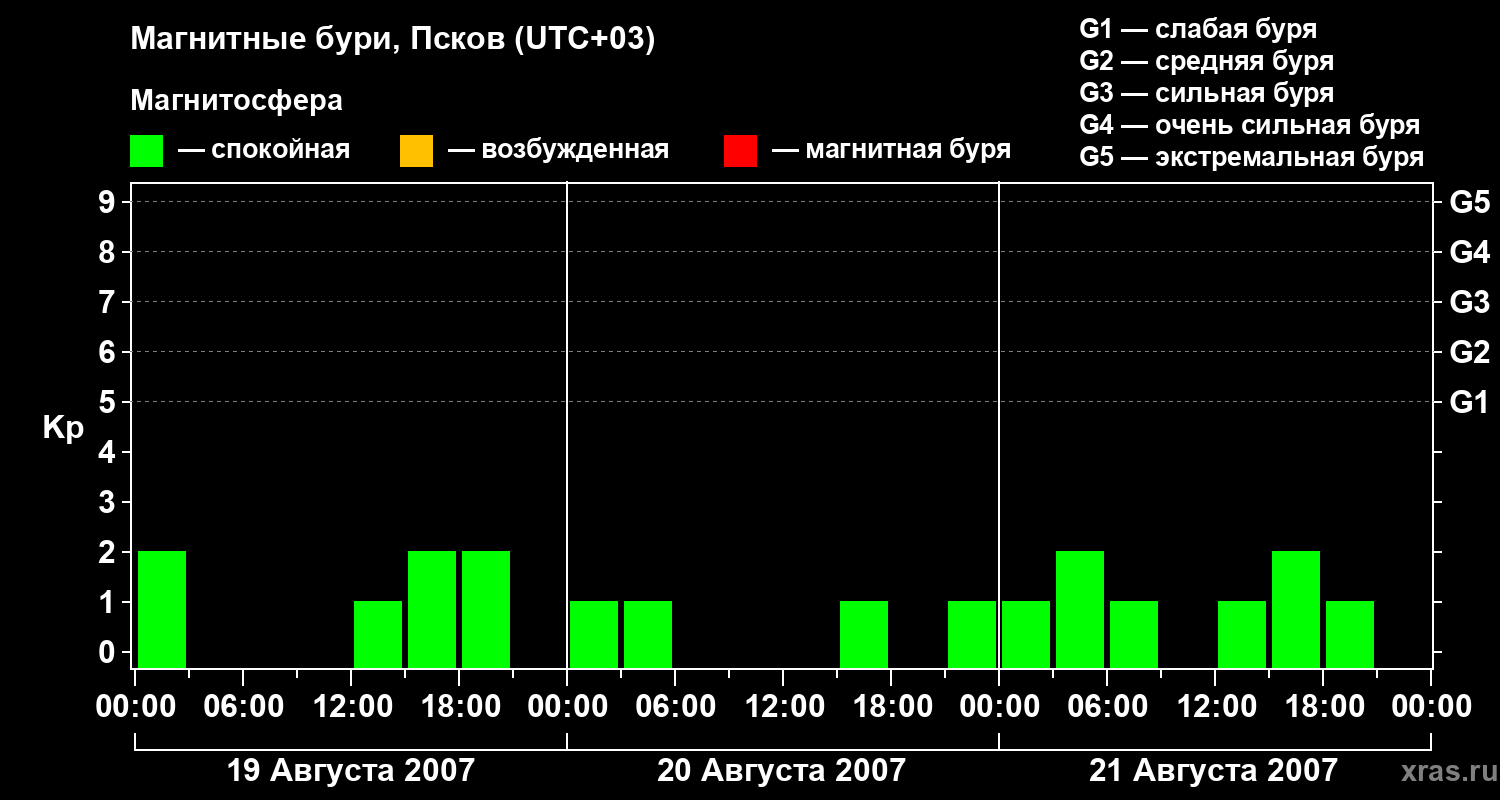Click the orange 'возбужденная' legend swatch
Screen dimensions: 1500x800
click(x=416, y=151)
